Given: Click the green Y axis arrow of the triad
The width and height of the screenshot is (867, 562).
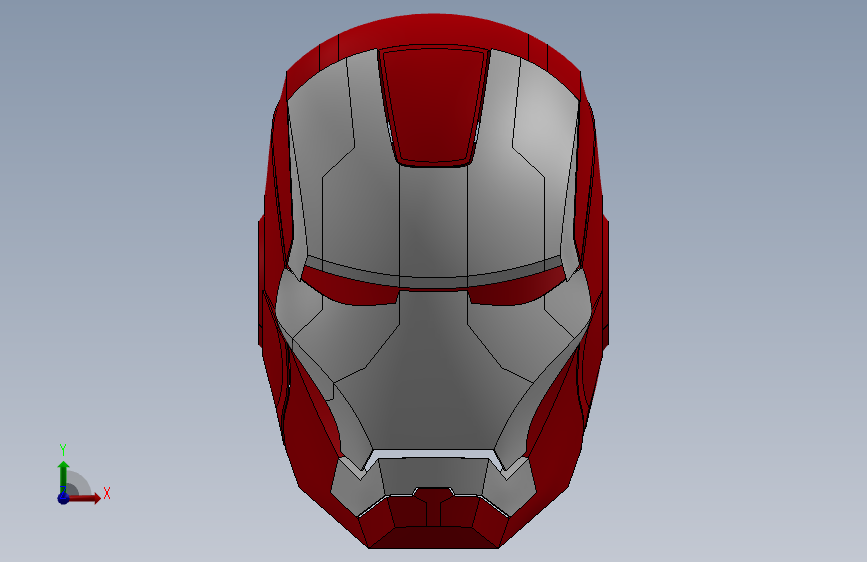Looking at the screenshot, I should [x=63, y=477].
